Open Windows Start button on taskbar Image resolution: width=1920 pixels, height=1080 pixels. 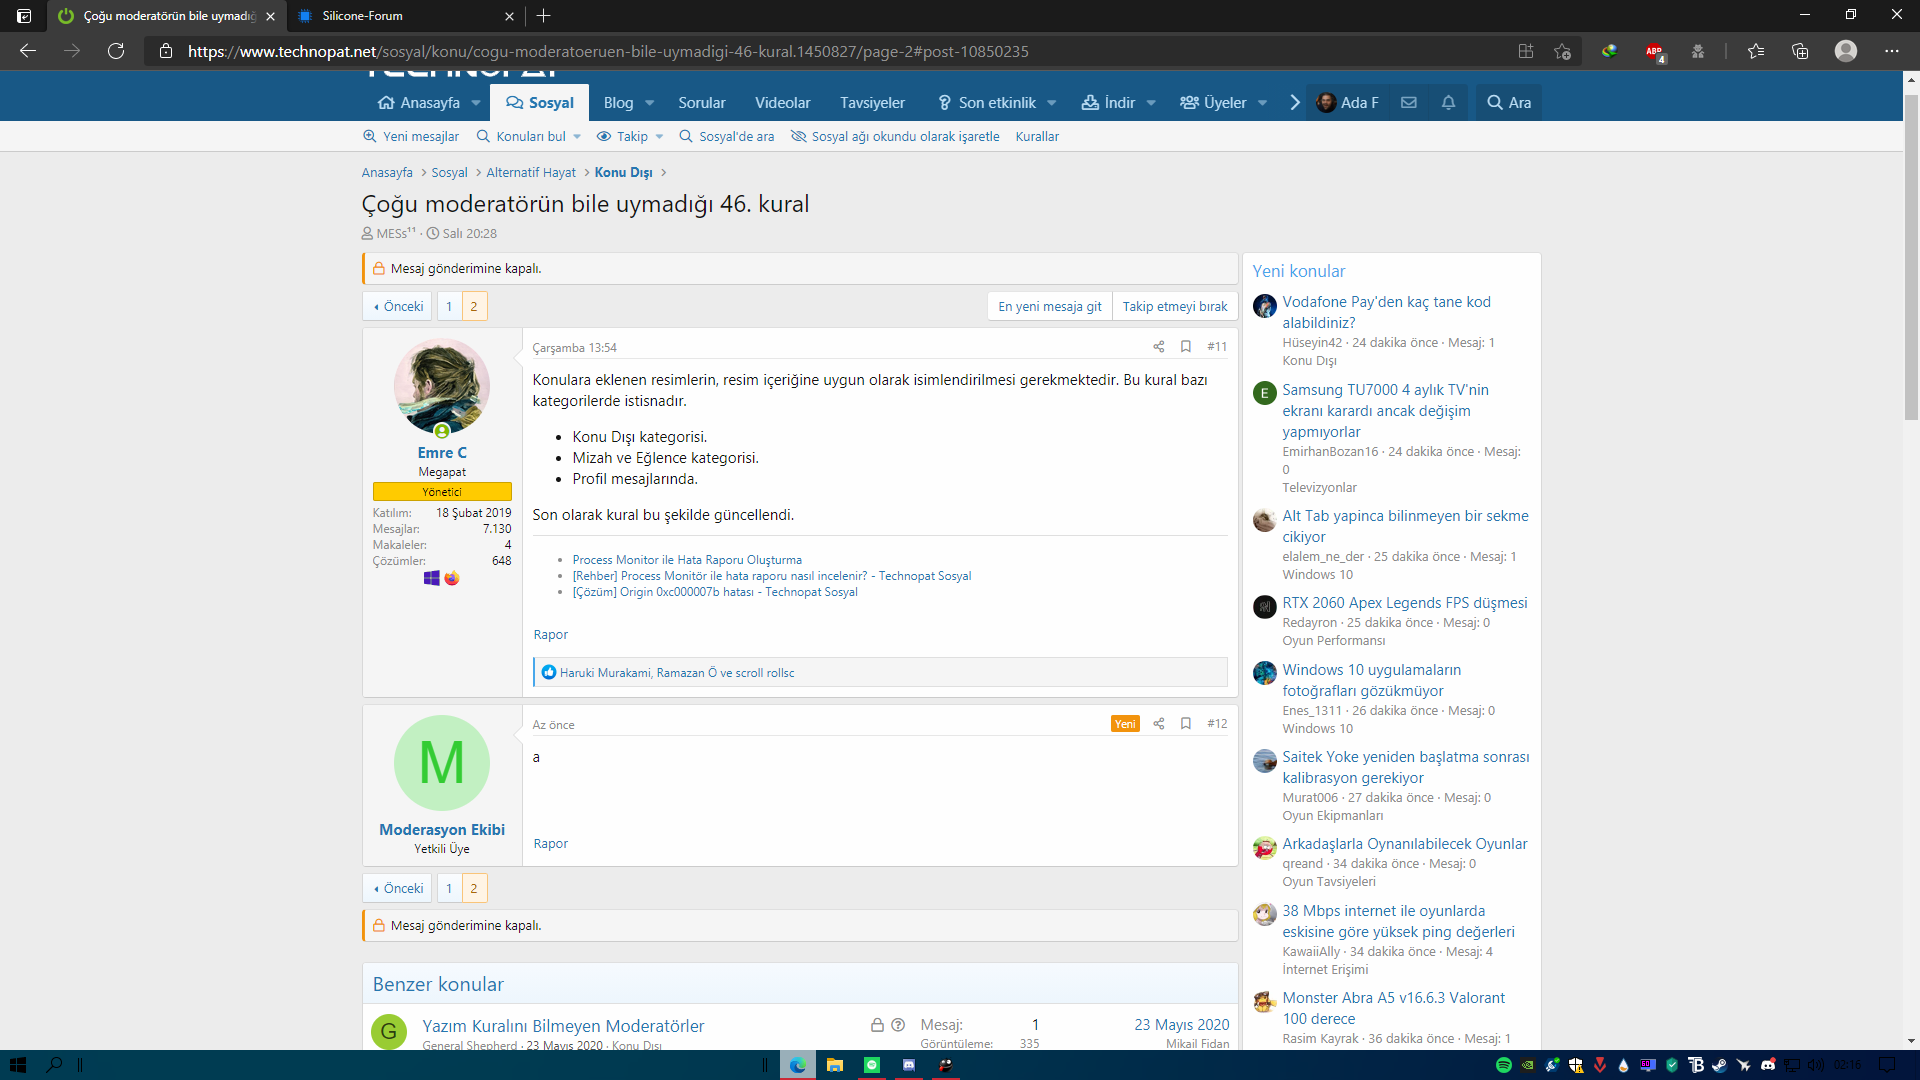pos(18,1065)
